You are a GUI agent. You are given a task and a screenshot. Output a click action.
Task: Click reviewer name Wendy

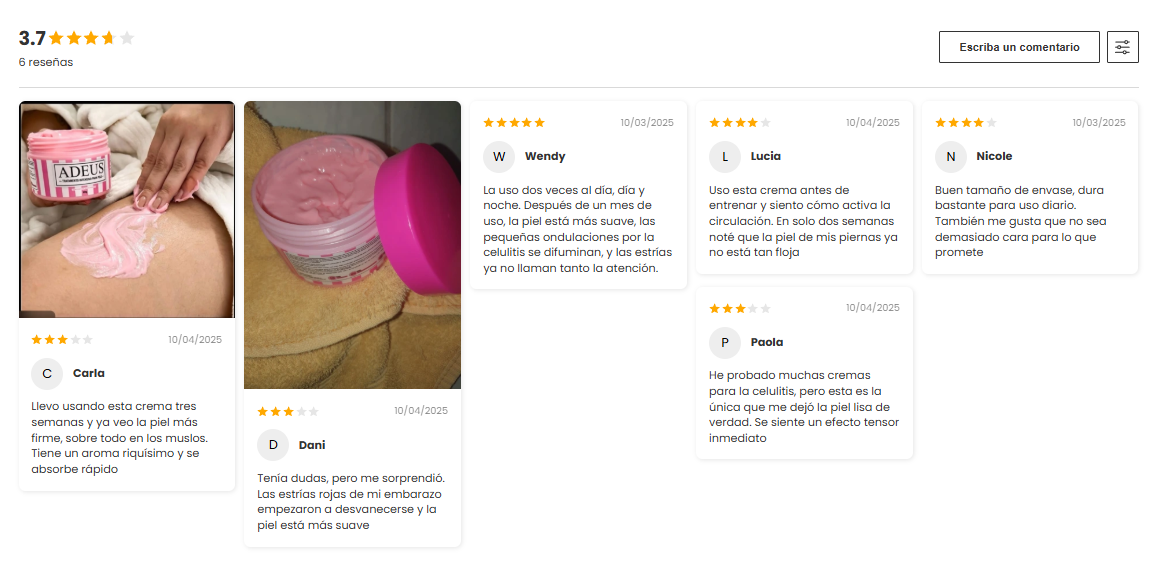pyautogui.click(x=545, y=156)
